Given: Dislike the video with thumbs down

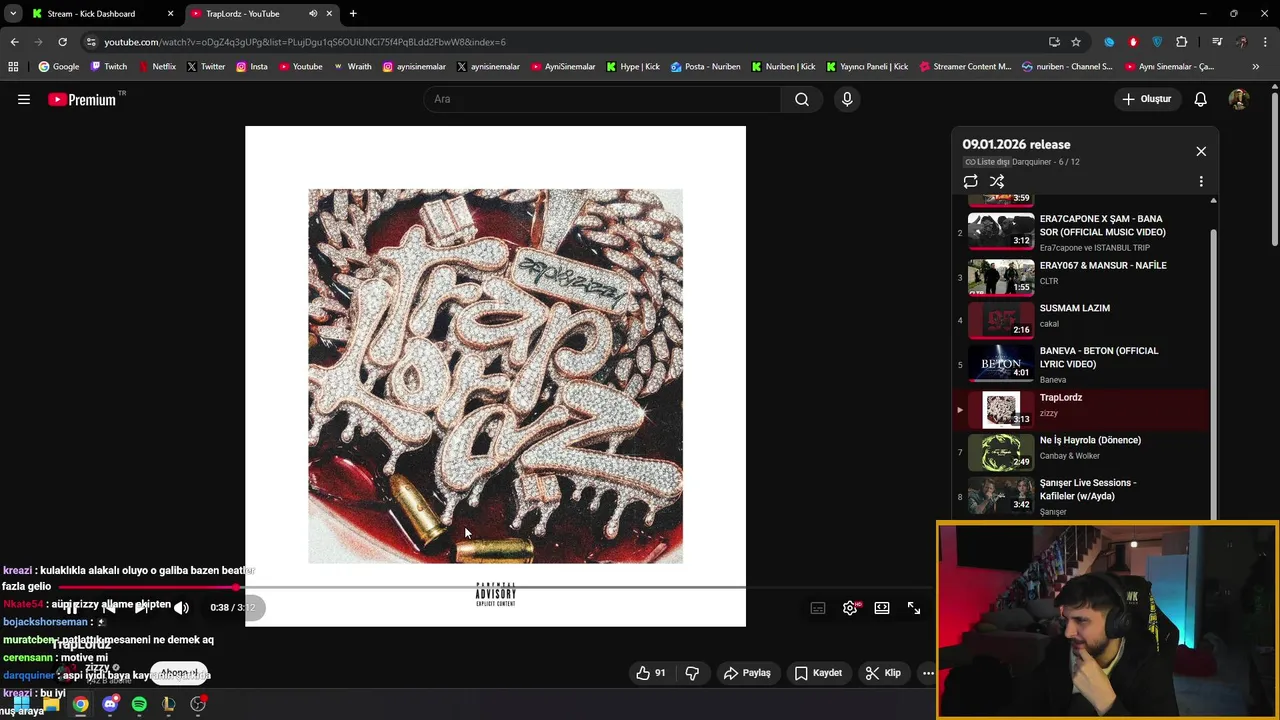Looking at the screenshot, I should pos(692,673).
